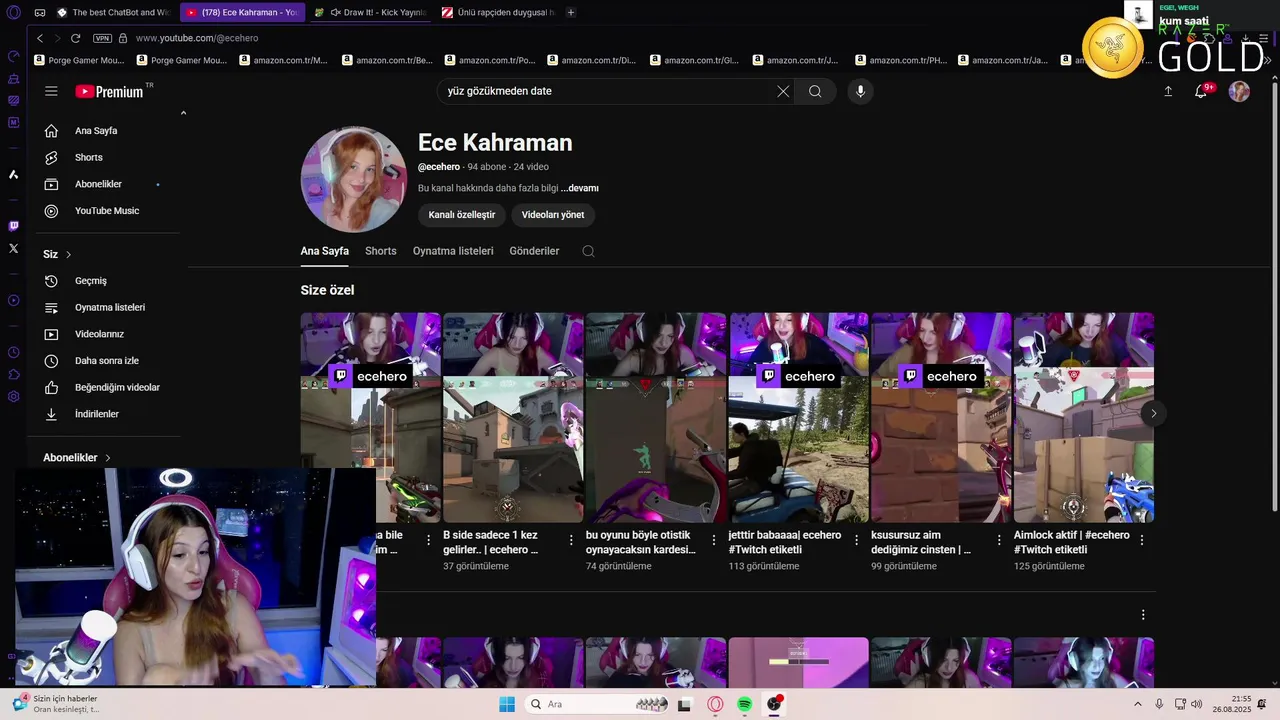Expand the Siz section chevron

(68, 255)
